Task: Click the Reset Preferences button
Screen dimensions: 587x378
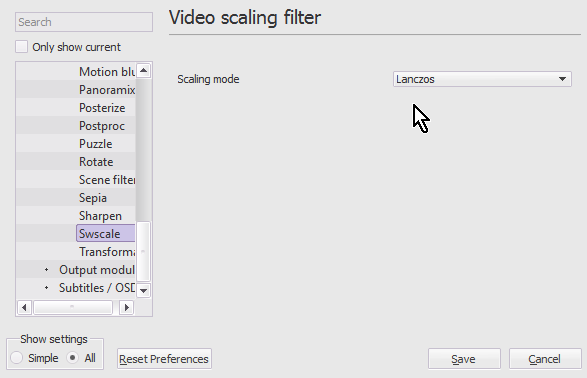Action: pos(164,359)
